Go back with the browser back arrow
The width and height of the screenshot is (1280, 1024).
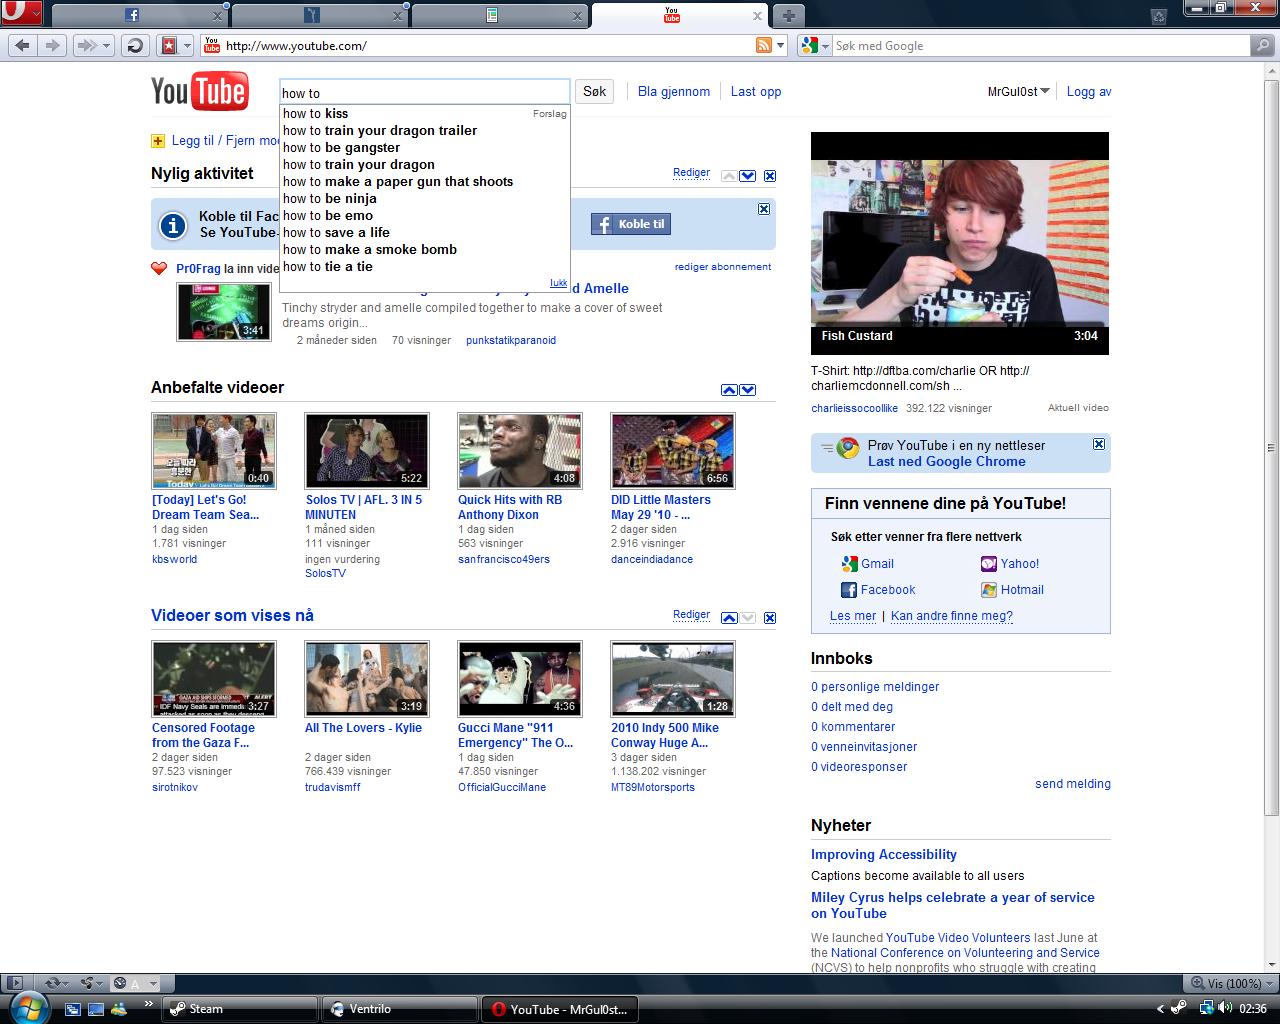(x=22, y=45)
